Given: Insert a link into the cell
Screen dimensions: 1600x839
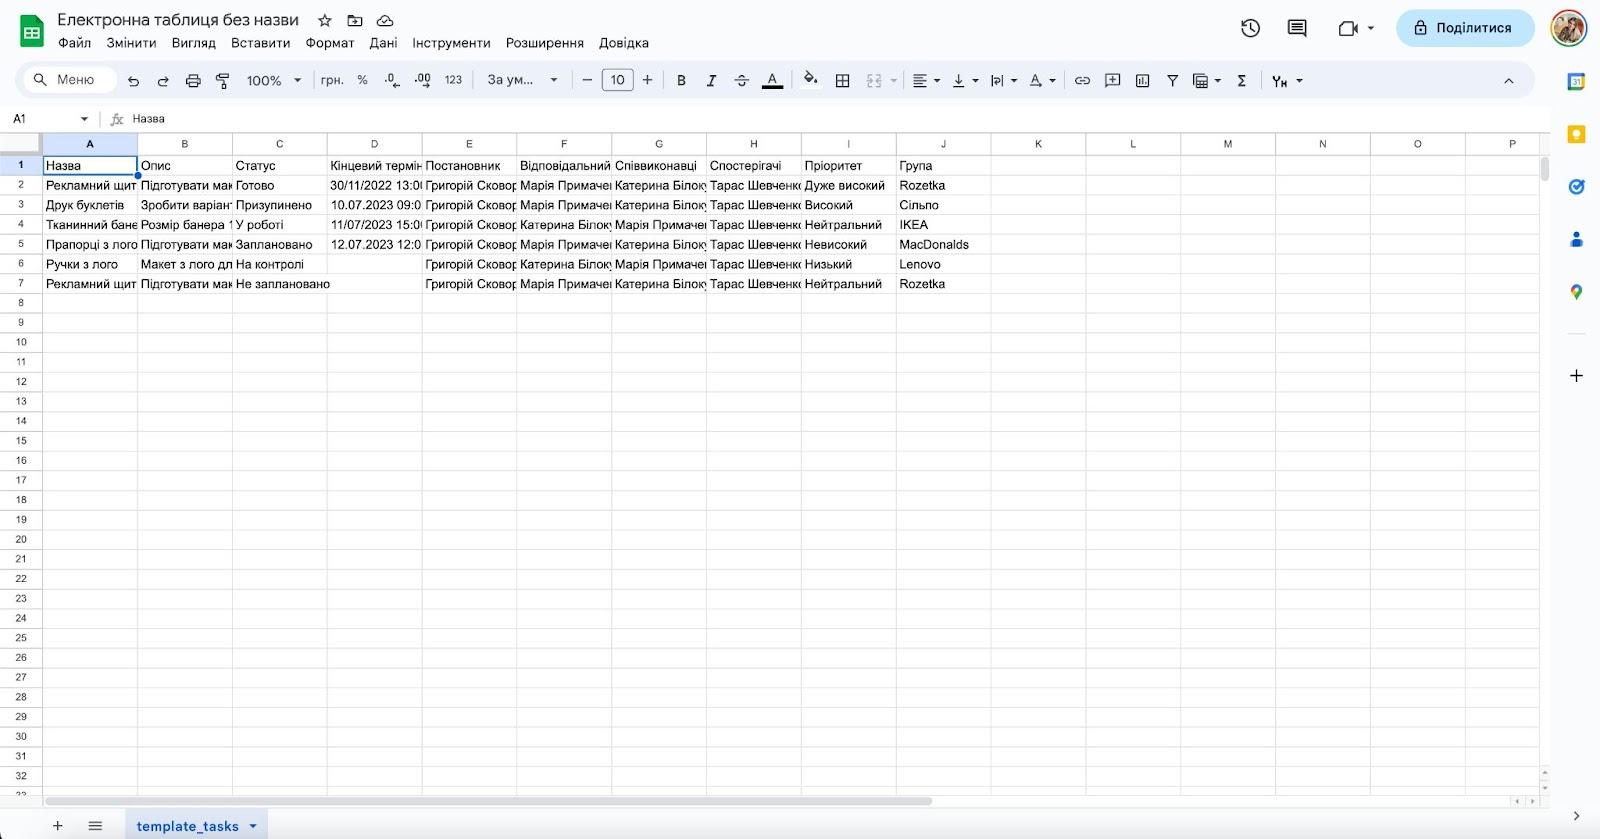Looking at the screenshot, I should [x=1082, y=81].
